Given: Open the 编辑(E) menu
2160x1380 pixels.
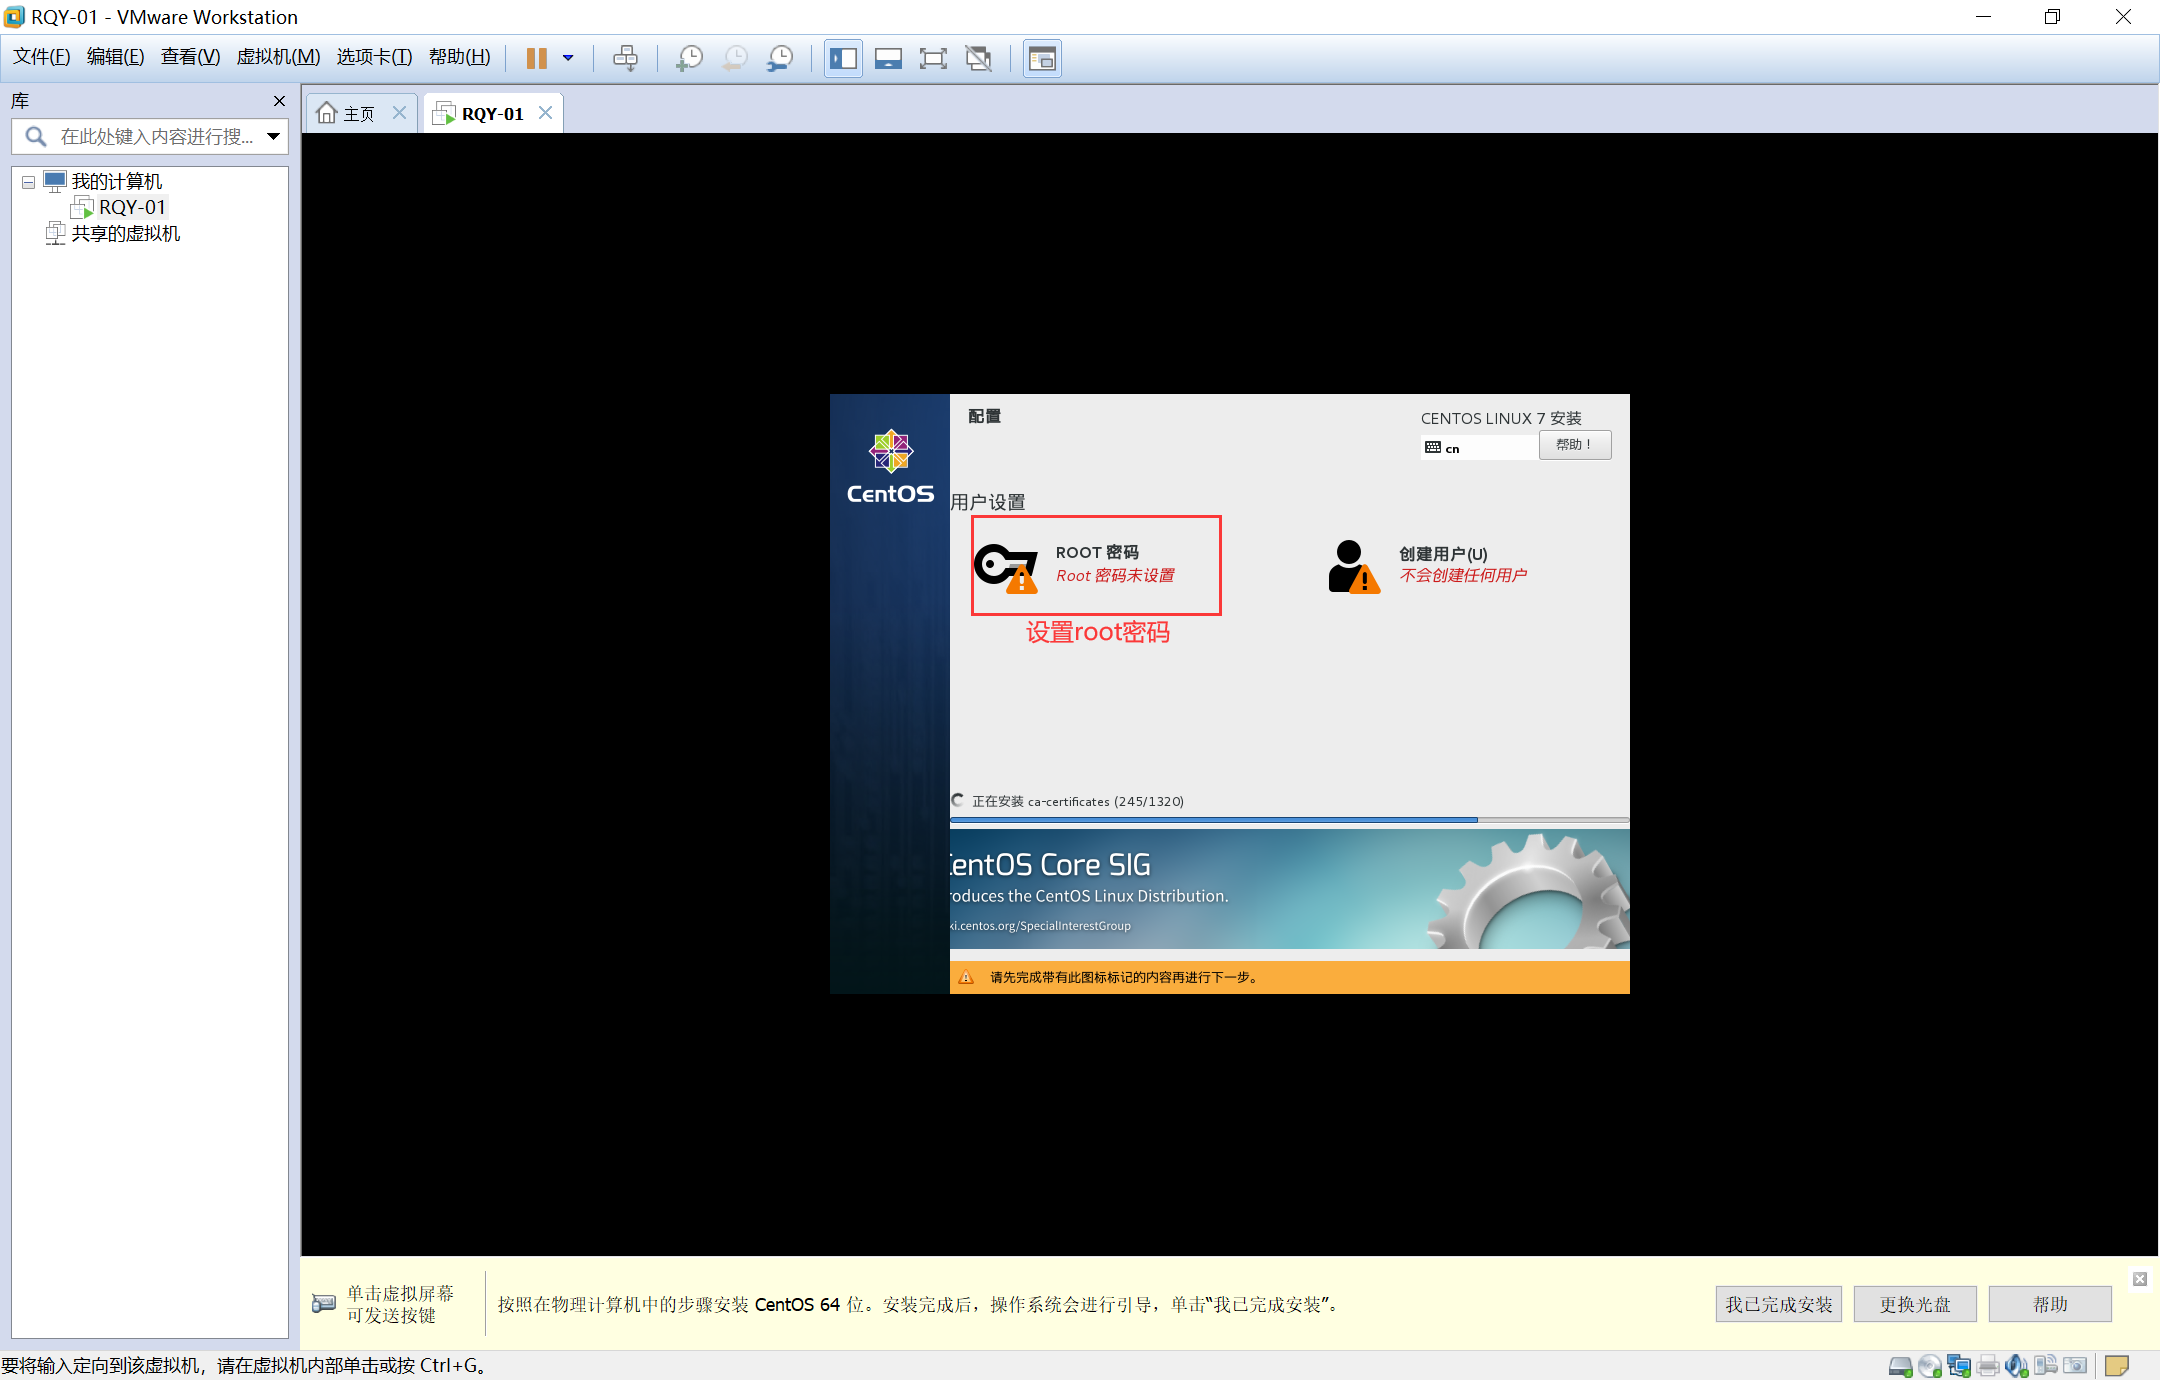Looking at the screenshot, I should coord(115,57).
